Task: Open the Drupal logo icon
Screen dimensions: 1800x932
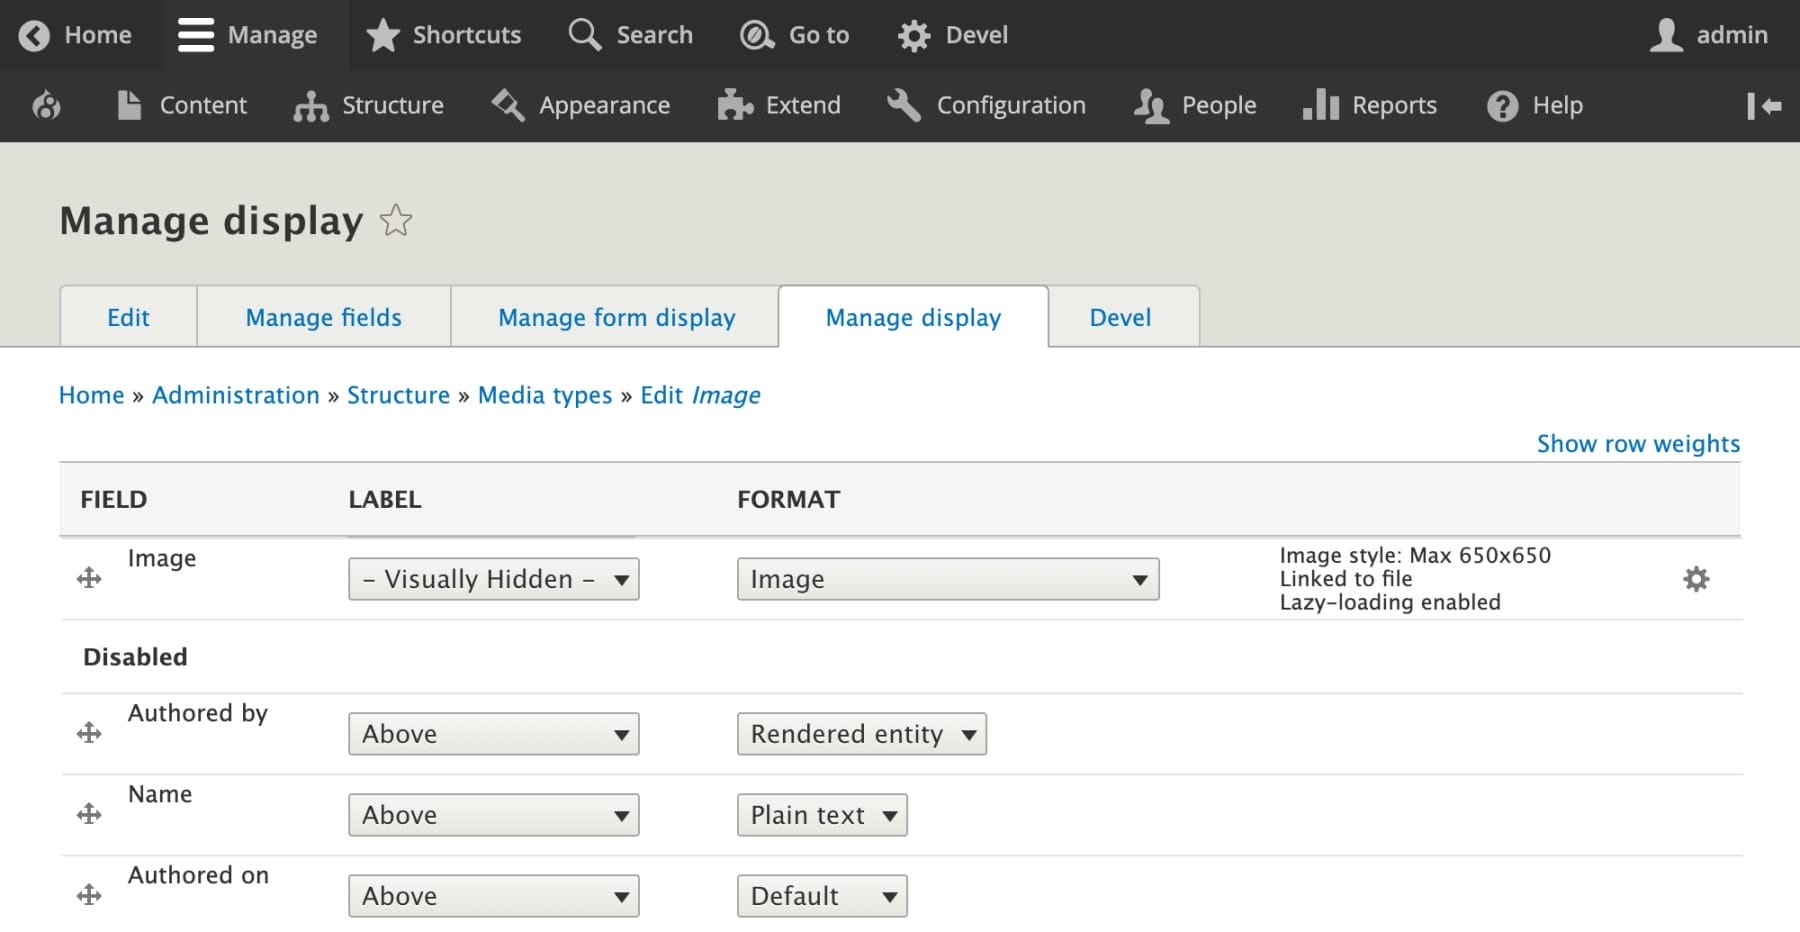Action: [45, 105]
